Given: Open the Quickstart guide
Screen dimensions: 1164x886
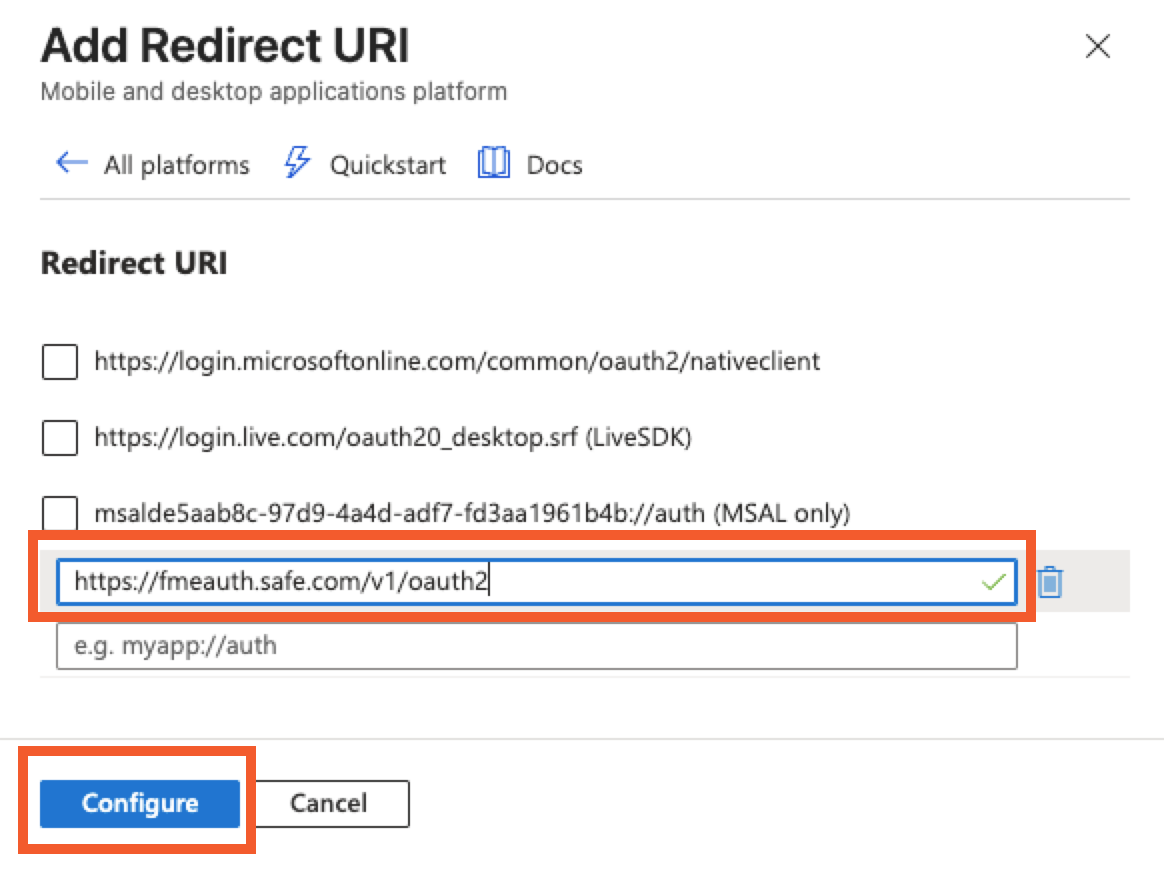Looking at the screenshot, I should coord(388,164).
